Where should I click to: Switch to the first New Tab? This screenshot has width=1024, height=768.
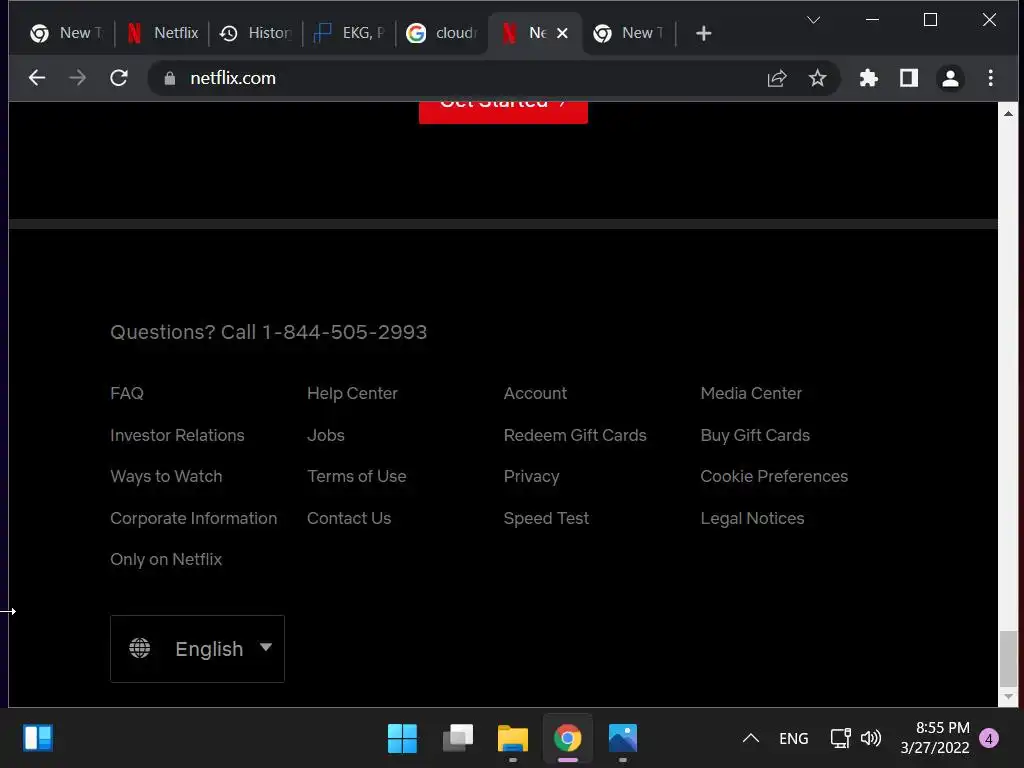pos(67,33)
